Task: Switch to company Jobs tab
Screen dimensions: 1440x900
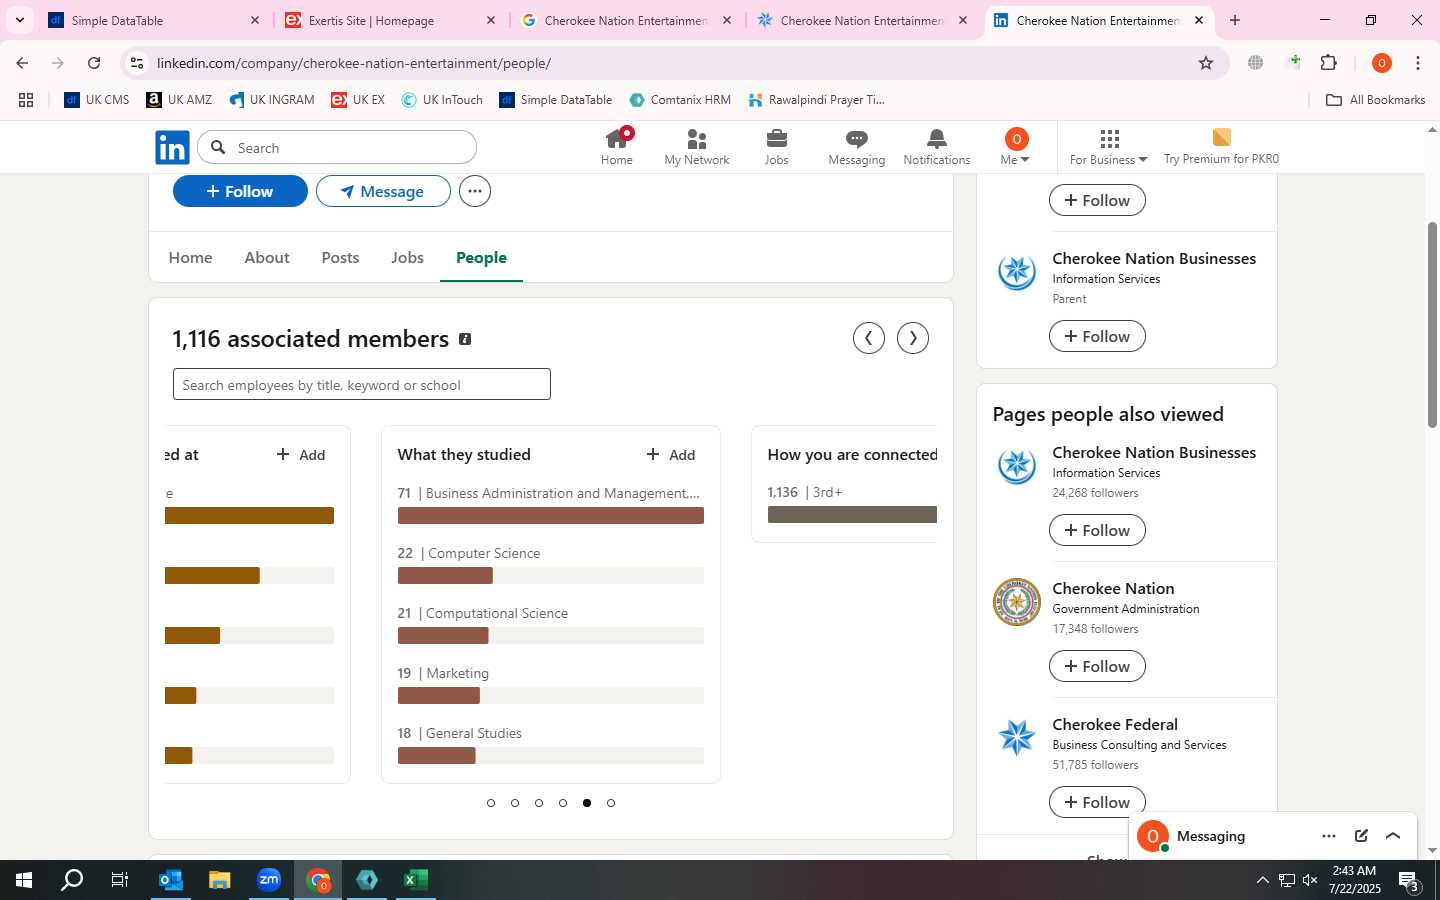Action: coord(407,257)
